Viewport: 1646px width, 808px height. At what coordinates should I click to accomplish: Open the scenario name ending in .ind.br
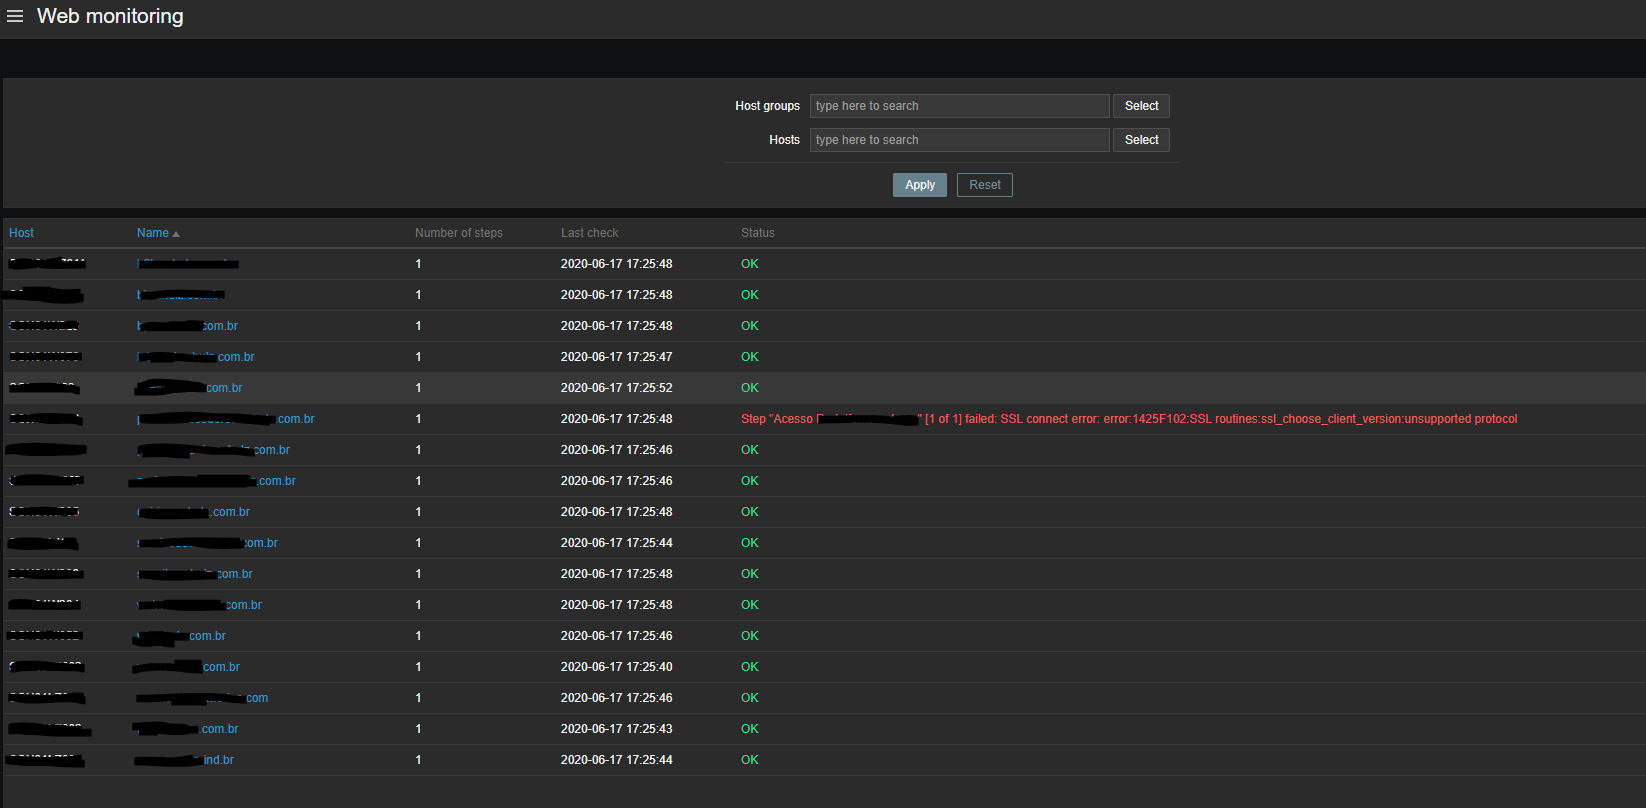point(217,760)
